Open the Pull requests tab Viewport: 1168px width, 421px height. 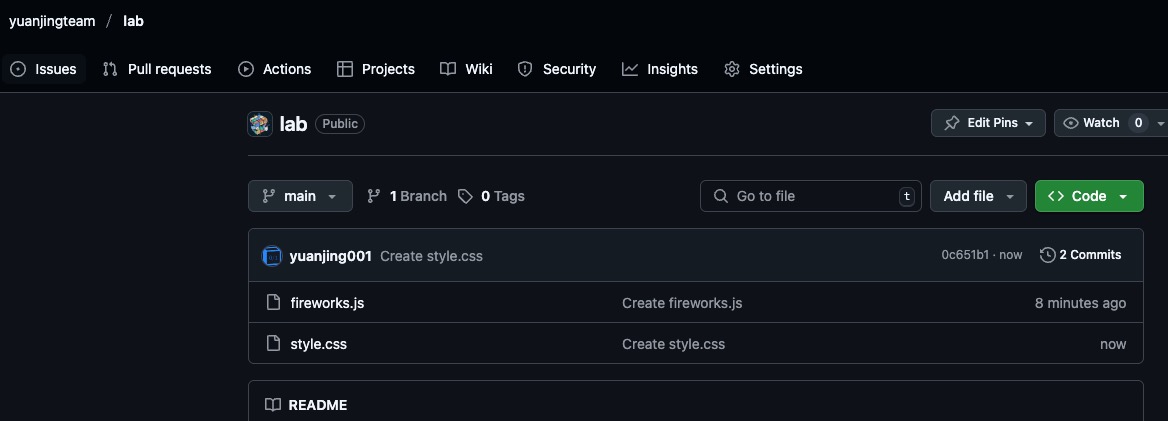[x=157, y=69]
